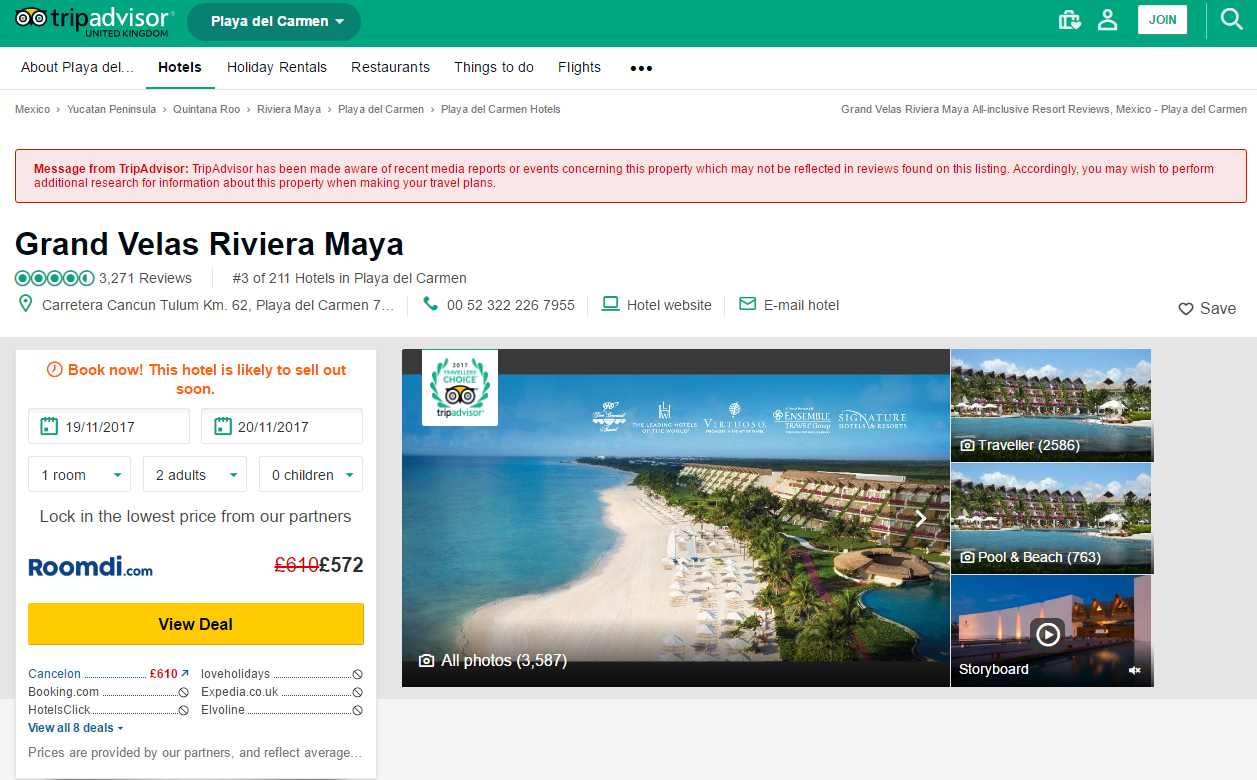
Task: Click the clock icon beside Book now
Action: pyautogui.click(x=55, y=369)
